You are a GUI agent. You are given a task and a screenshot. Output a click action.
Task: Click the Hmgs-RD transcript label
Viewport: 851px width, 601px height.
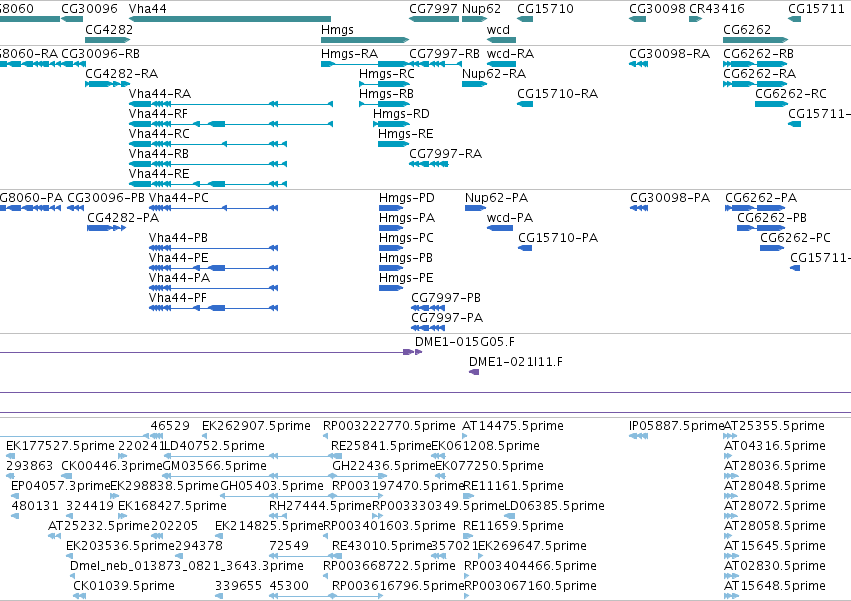(x=401, y=114)
